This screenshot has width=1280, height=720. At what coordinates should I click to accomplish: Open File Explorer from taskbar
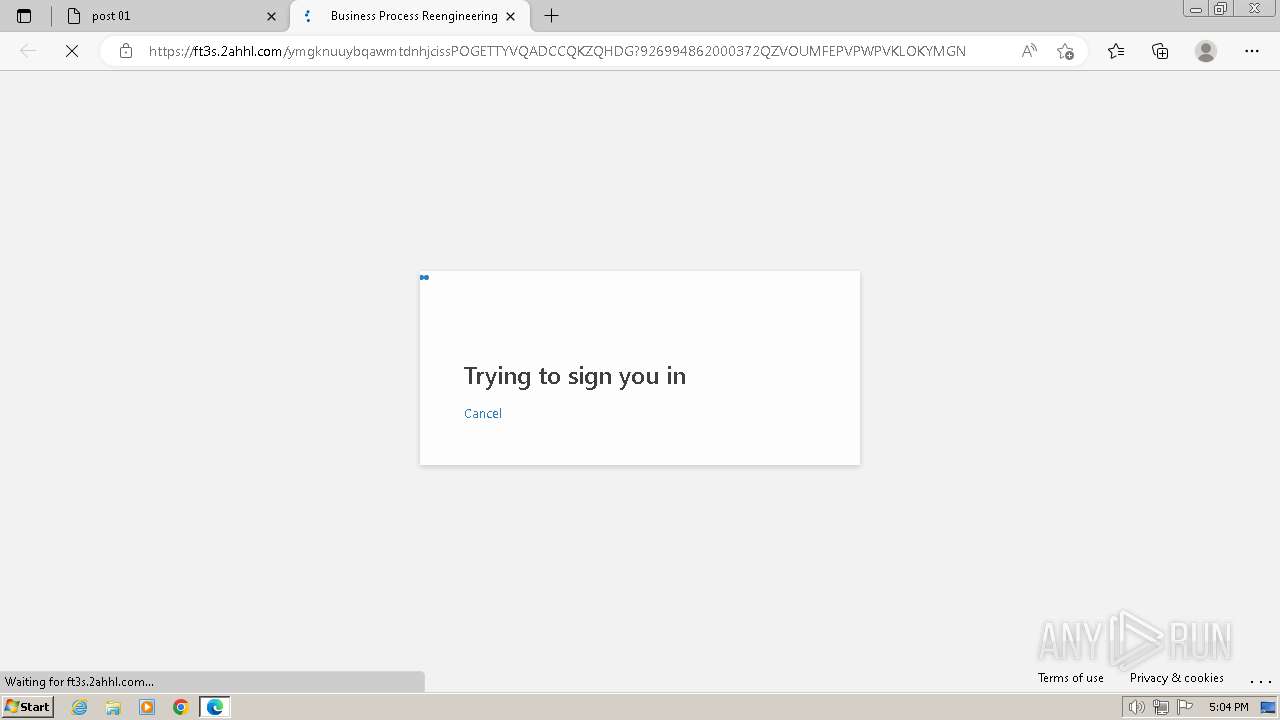[x=113, y=707]
